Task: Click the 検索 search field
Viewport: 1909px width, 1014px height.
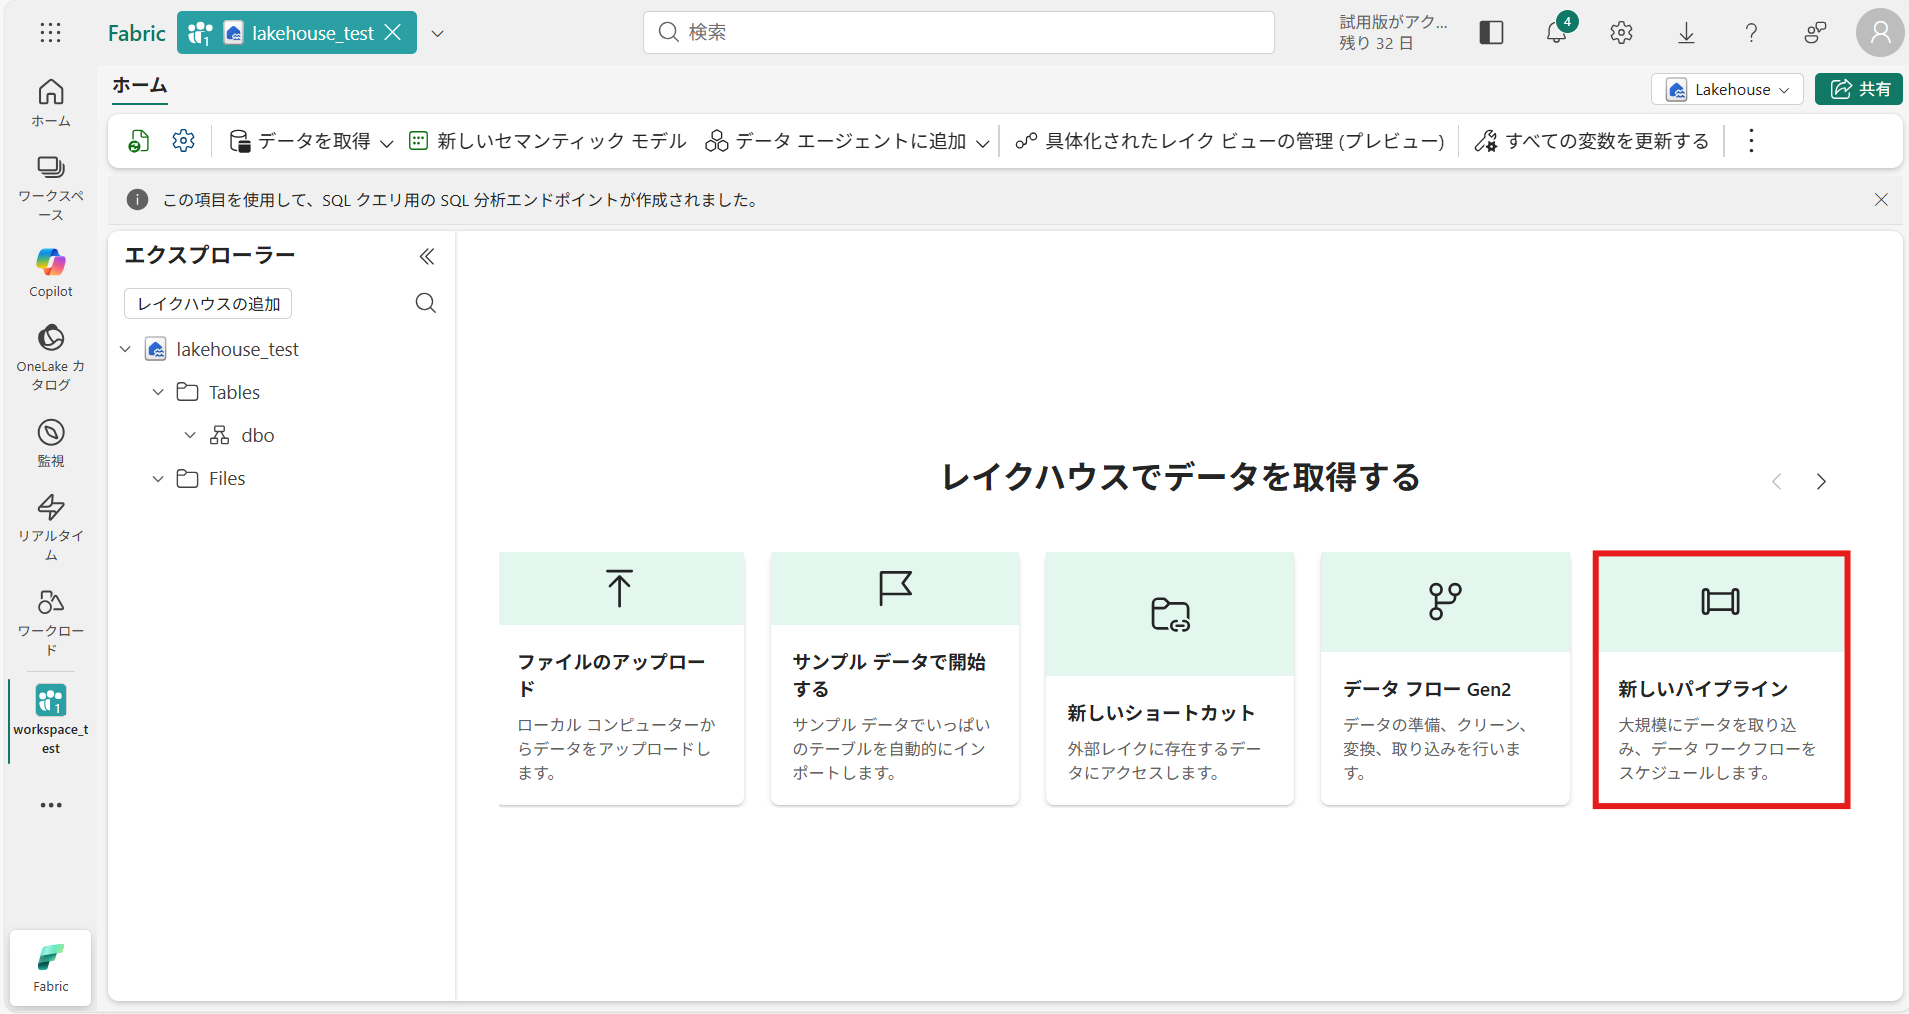Action: pos(958,33)
